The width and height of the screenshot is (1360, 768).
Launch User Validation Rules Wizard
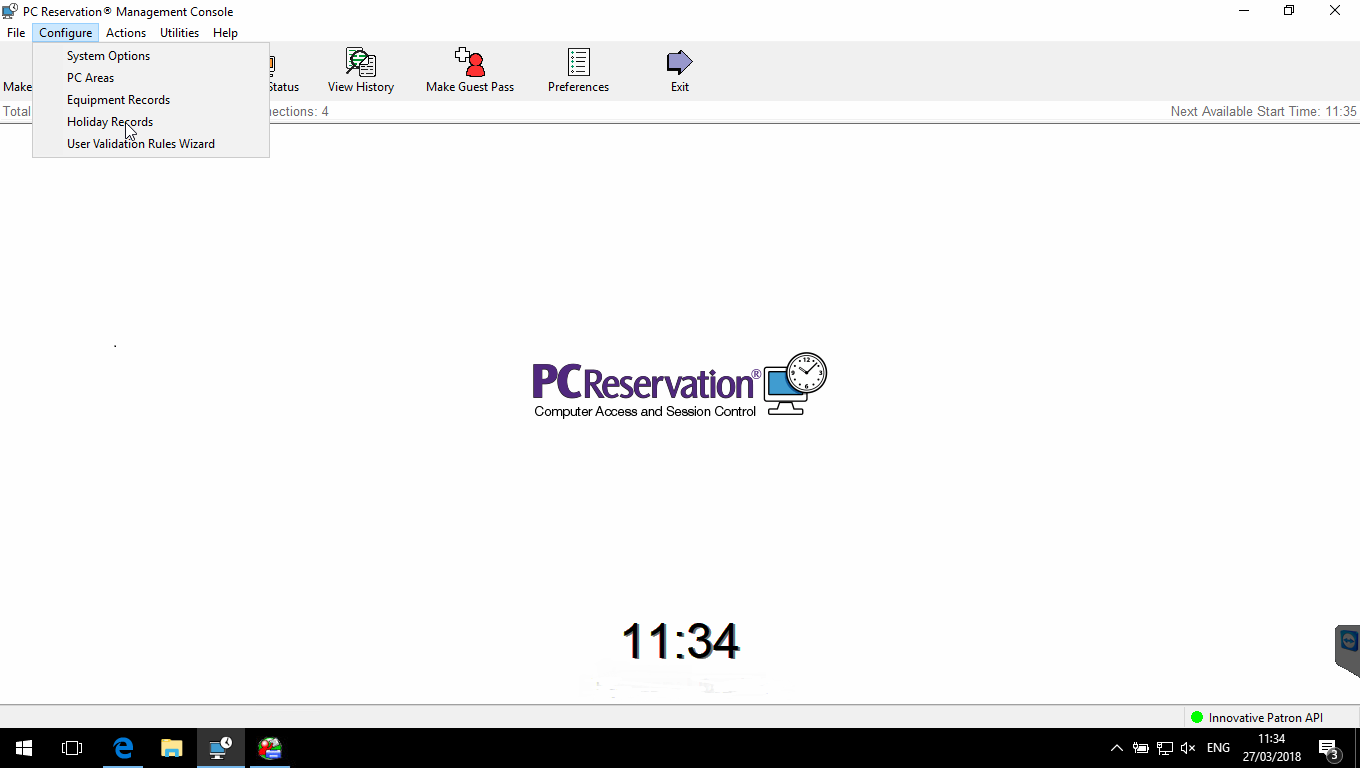coord(151,144)
